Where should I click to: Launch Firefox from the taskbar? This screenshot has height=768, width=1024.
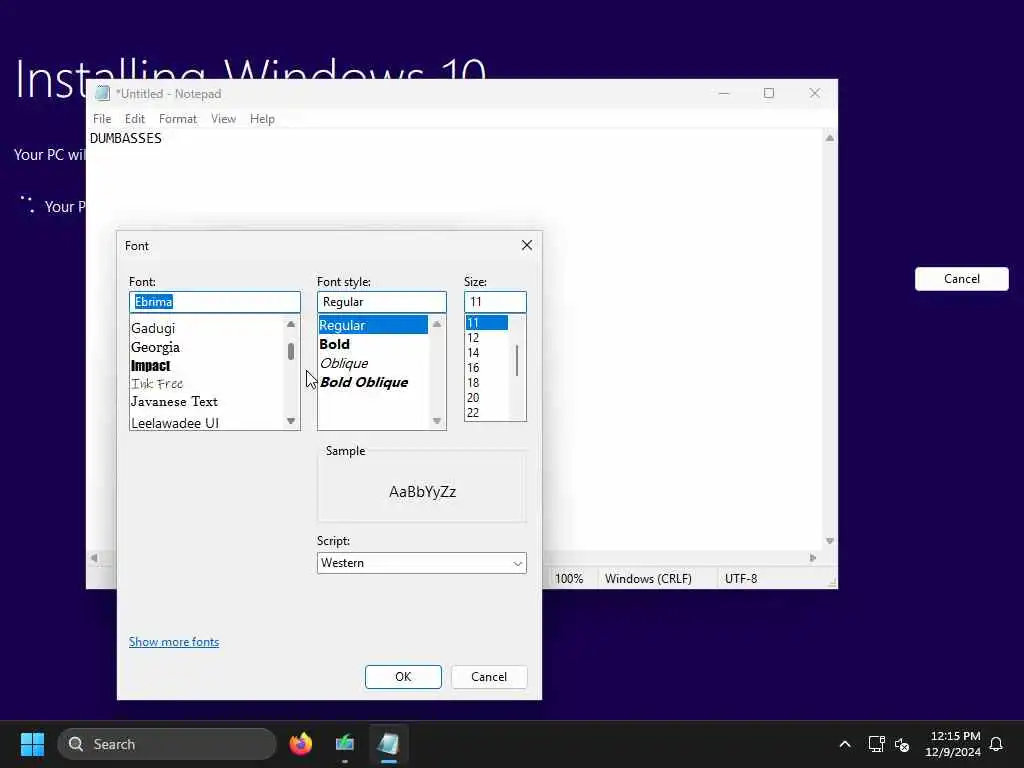point(300,744)
